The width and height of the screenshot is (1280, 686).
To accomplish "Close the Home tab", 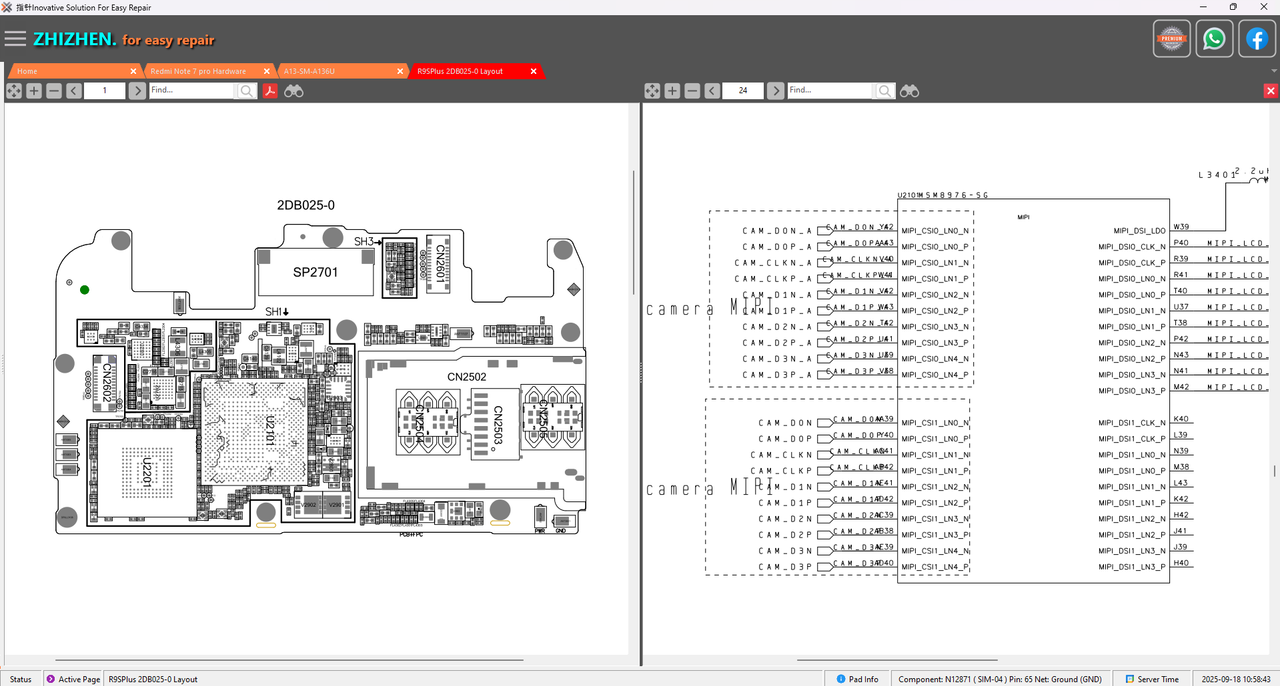I will 134,71.
